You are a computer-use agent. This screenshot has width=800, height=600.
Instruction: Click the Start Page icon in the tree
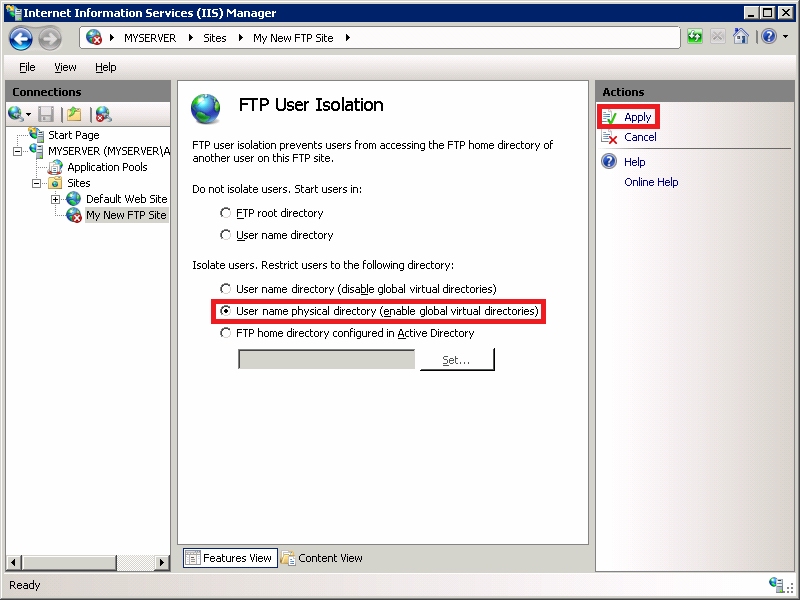click(36, 134)
